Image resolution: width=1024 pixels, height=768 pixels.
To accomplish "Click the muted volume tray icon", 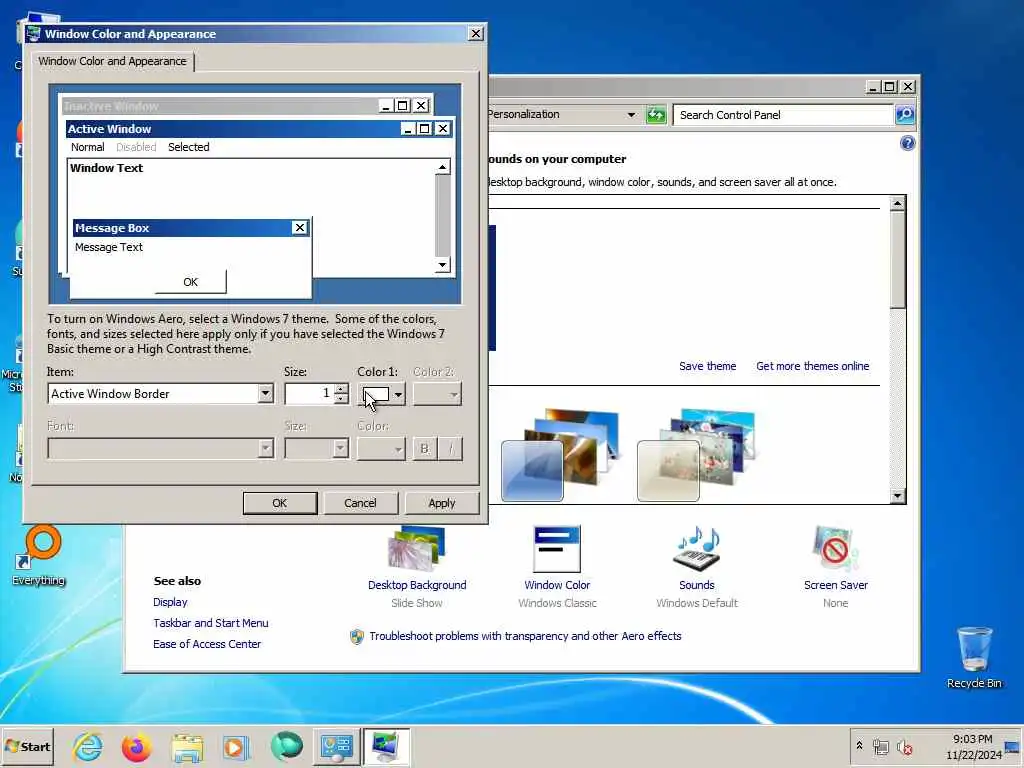I will pyautogui.click(x=904, y=746).
